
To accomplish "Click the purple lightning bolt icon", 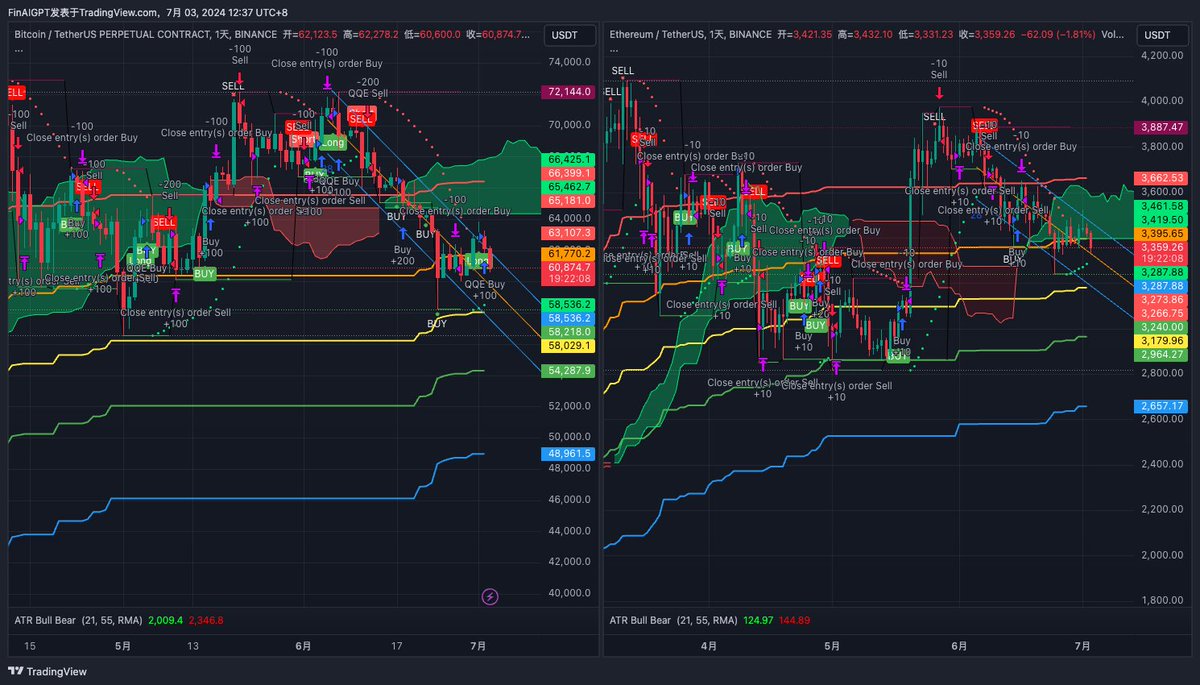I will (490, 597).
